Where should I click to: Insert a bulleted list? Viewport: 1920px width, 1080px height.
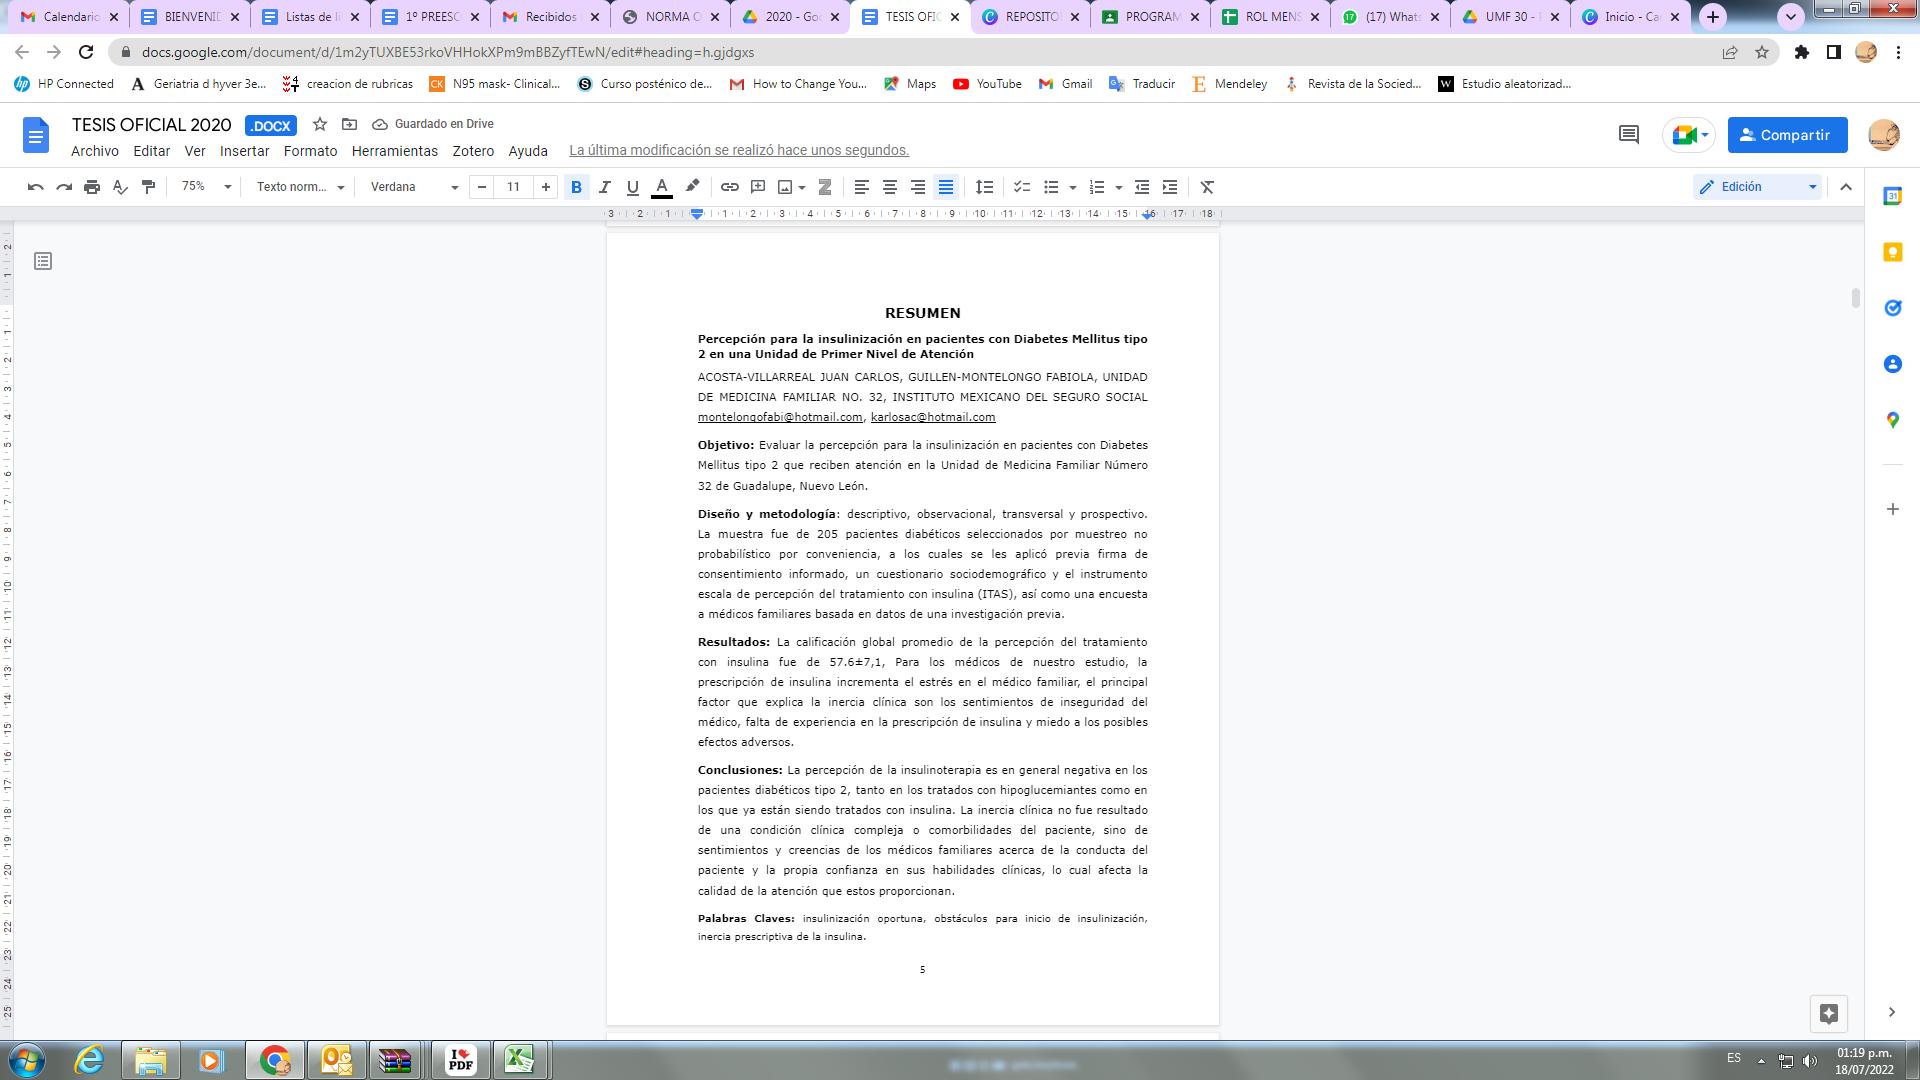coord(1051,187)
